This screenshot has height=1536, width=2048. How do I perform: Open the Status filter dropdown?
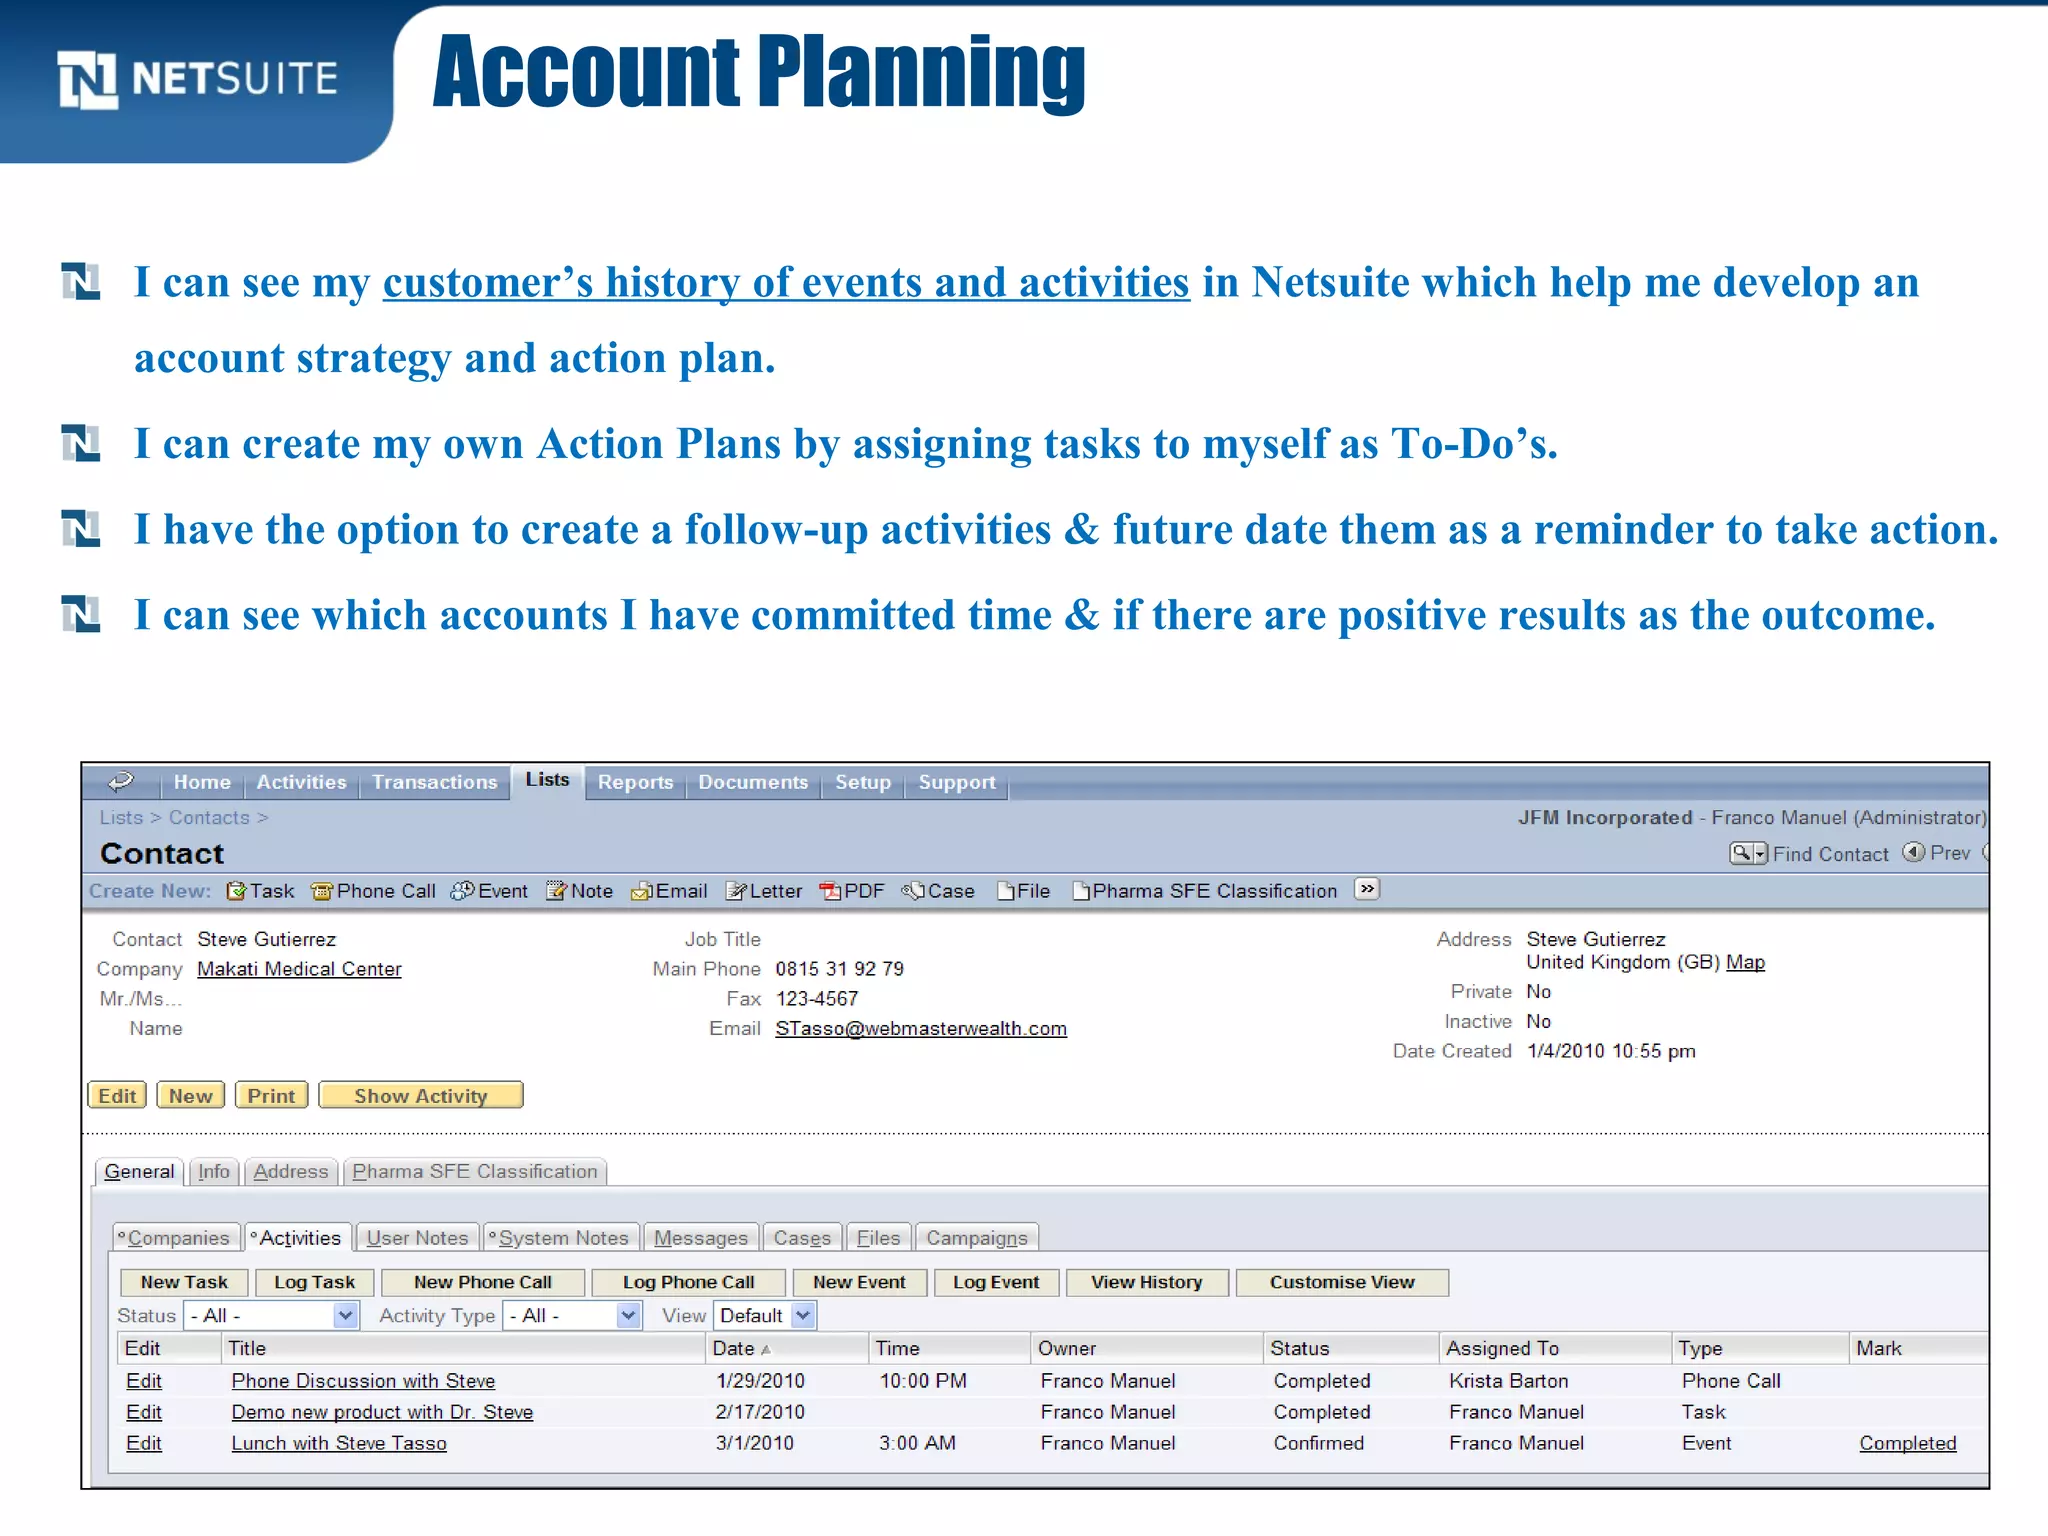click(x=271, y=1316)
